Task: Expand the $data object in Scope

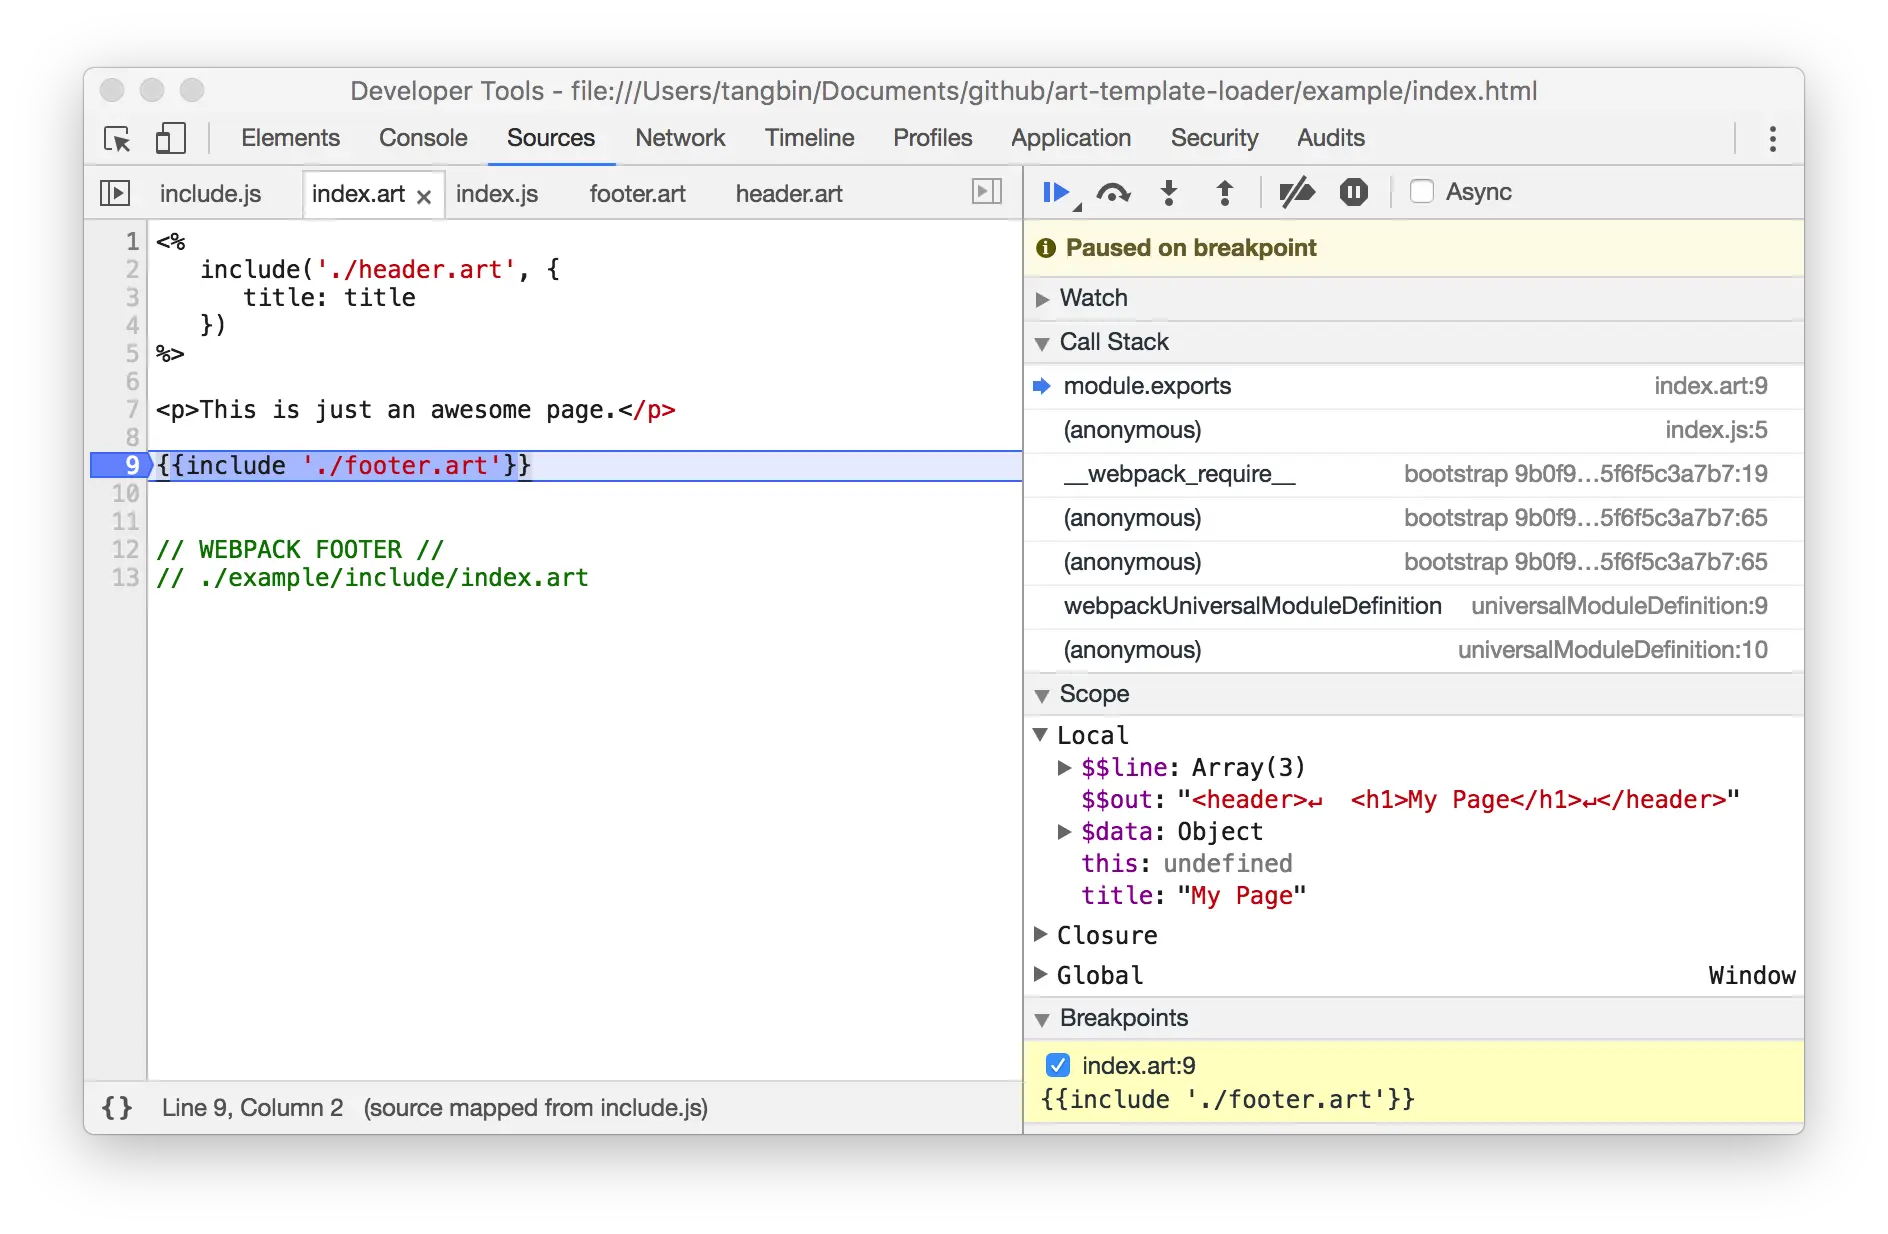Action: (x=1063, y=831)
